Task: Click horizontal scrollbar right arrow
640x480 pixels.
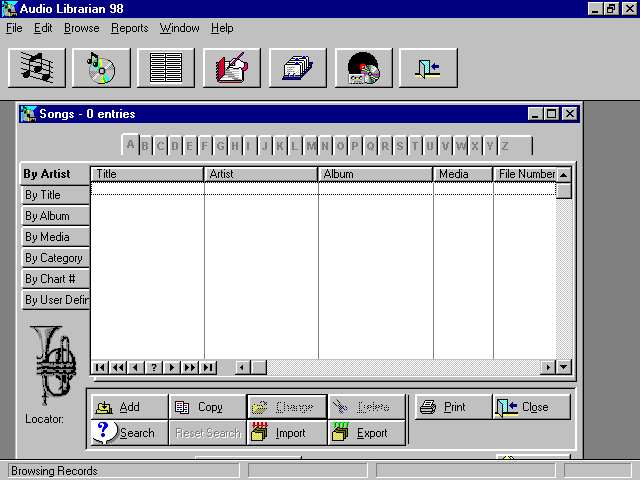Action: click(548, 367)
